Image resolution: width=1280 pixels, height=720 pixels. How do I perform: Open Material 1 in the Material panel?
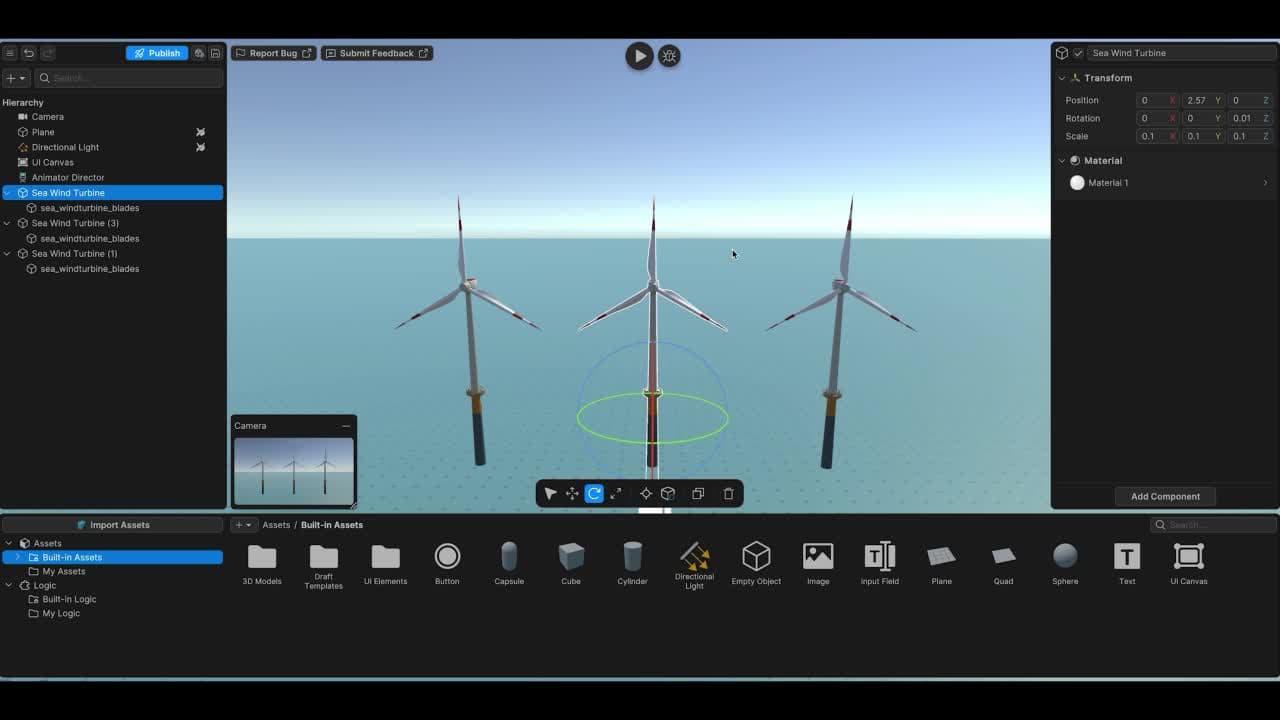[x=1110, y=182]
